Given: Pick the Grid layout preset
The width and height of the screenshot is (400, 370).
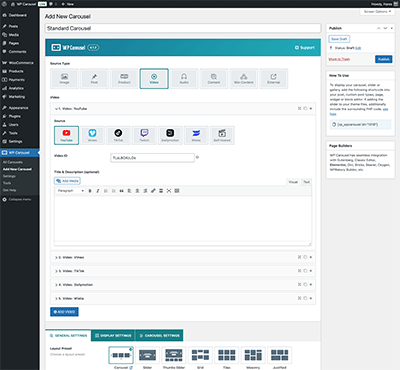Looking at the screenshot, I should point(200,355).
